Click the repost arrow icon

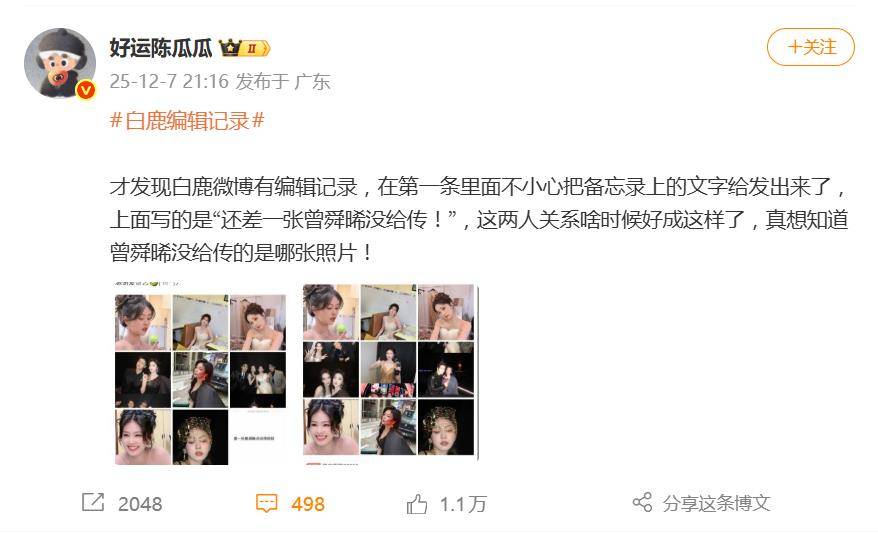[93, 502]
